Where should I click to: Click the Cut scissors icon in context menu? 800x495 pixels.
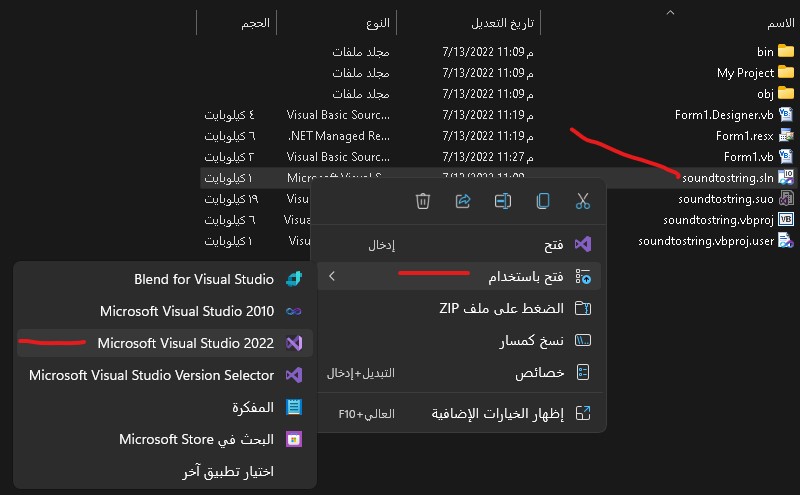pos(583,201)
